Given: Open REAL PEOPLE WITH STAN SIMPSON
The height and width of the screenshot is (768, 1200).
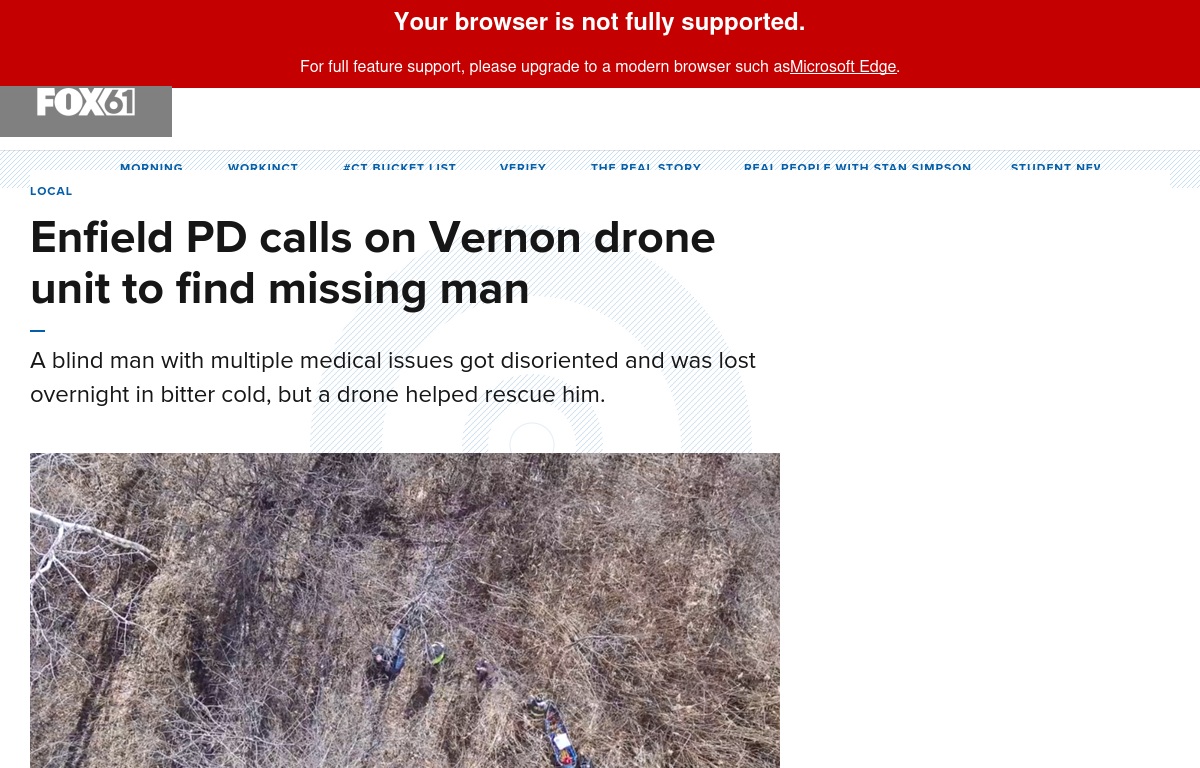Looking at the screenshot, I should click(858, 167).
